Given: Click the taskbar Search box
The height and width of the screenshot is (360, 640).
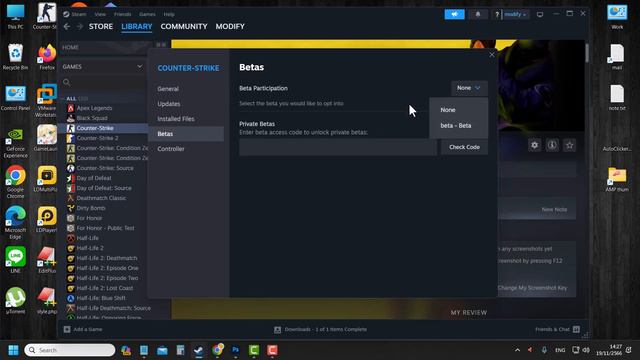Looking at the screenshot, I should point(70,350).
